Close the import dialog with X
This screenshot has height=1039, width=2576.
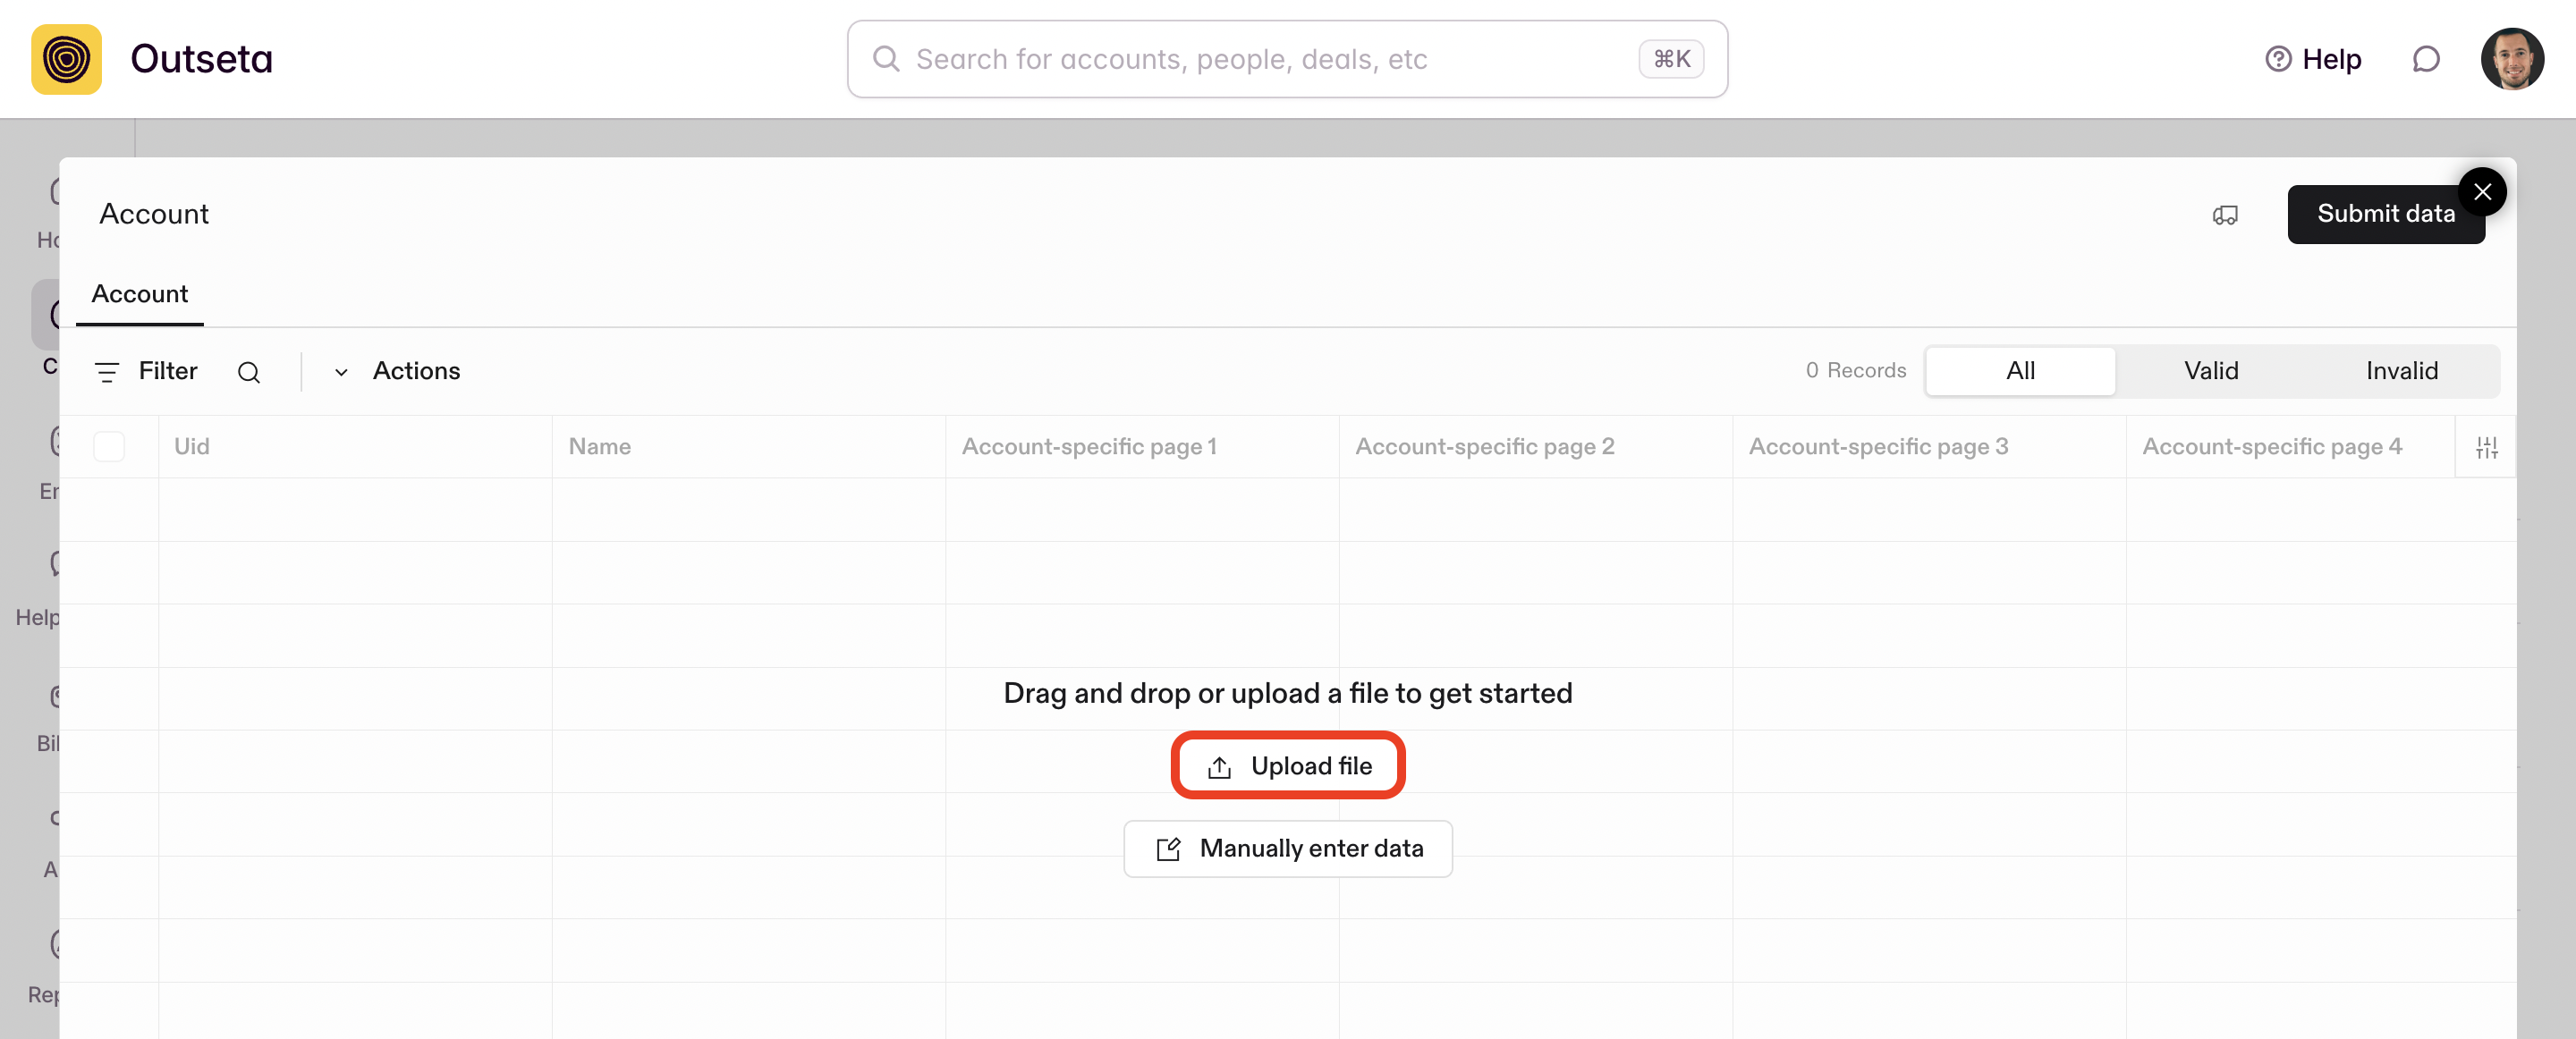2482,191
